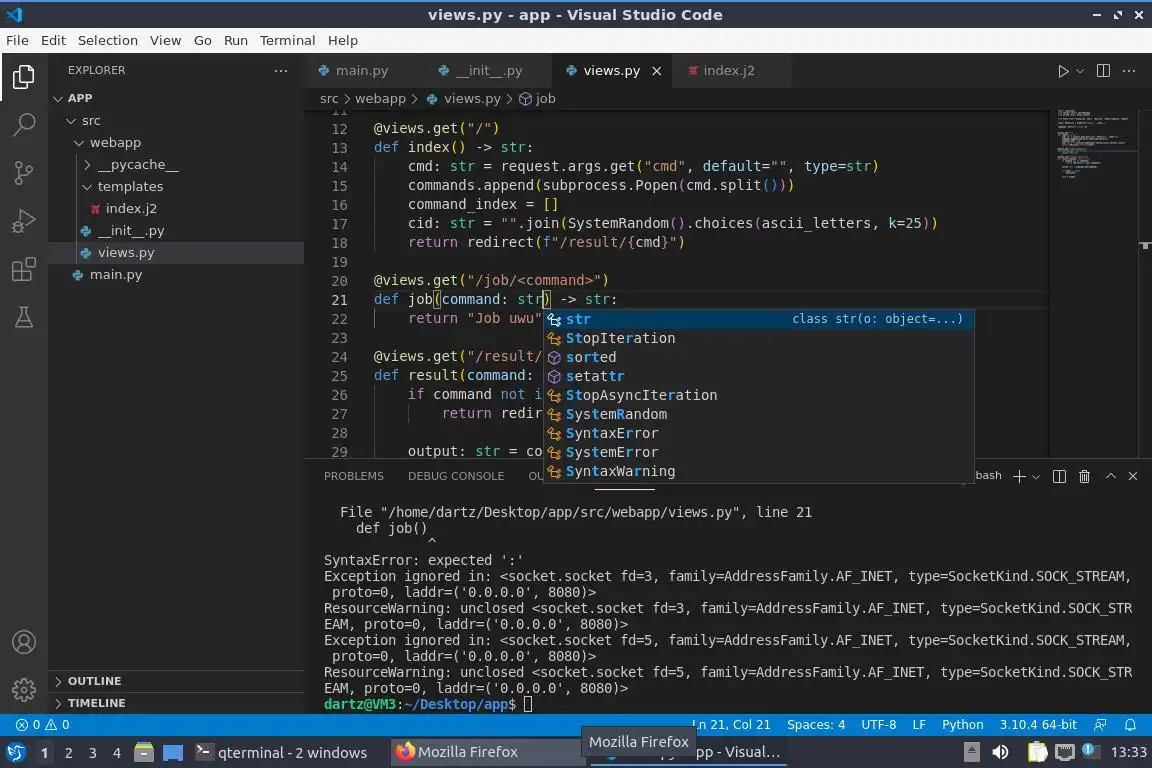Choose StopIteration from autocomplete list
This screenshot has width=1152, height=768.
click(x=759, y=338)
